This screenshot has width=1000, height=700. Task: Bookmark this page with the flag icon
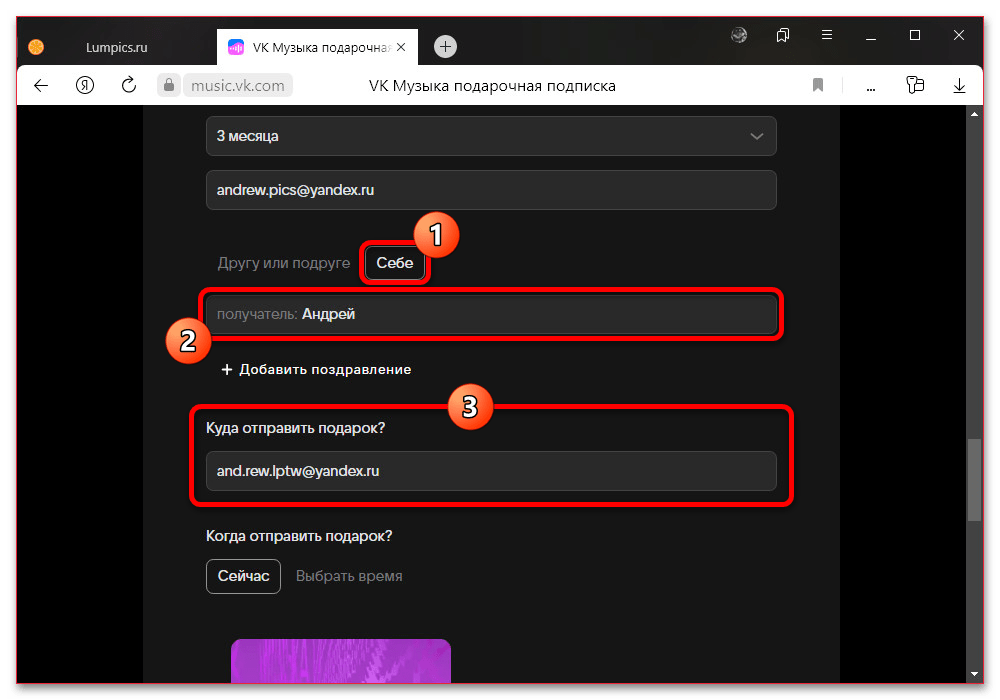pyautogui.click(x=818, y=85)
